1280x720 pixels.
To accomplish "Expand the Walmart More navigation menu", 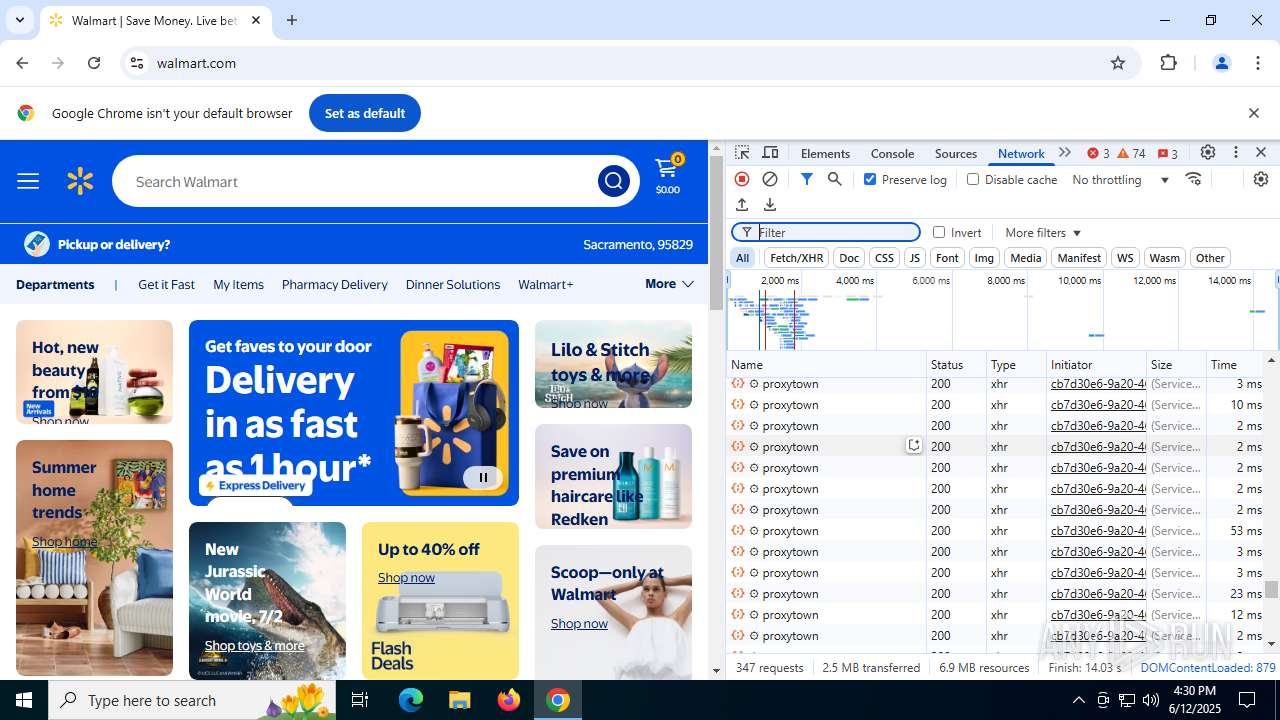I will [669, 284].
